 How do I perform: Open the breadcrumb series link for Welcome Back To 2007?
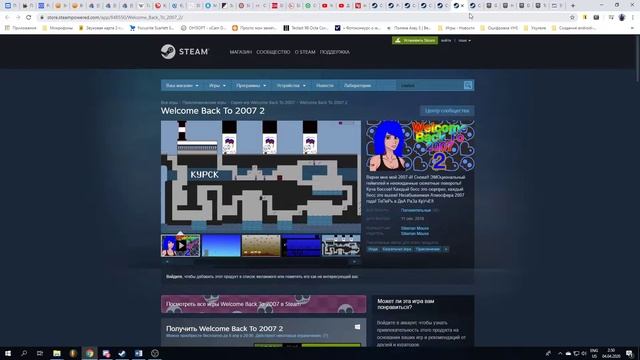pyautogui.click(x=262, y=102)
